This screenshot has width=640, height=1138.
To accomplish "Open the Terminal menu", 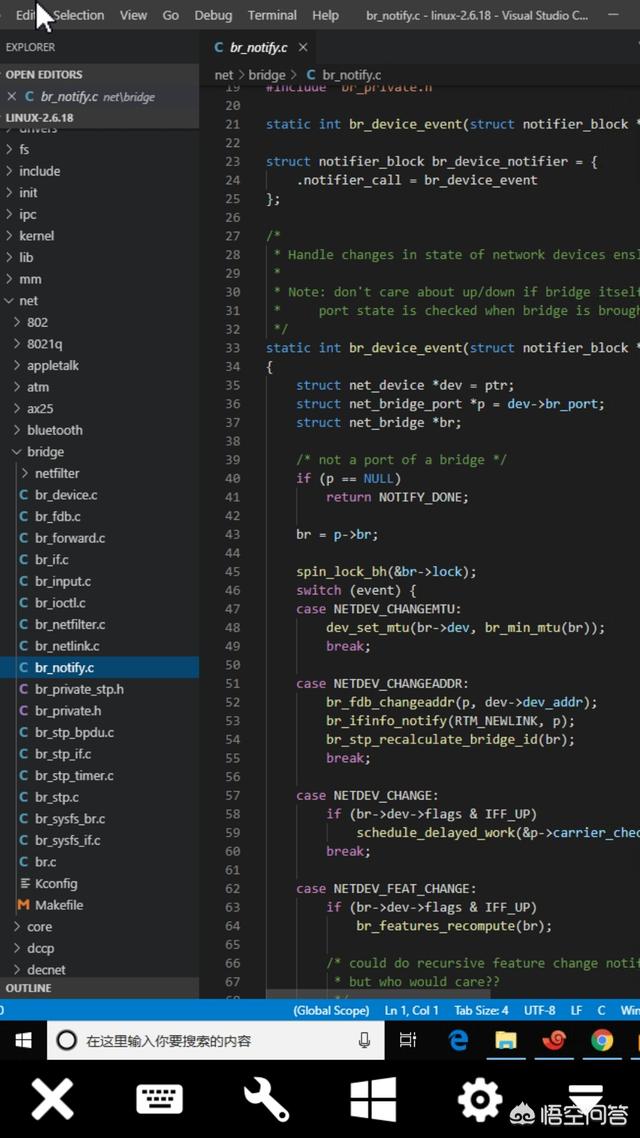I will click(x=272, y=15).
